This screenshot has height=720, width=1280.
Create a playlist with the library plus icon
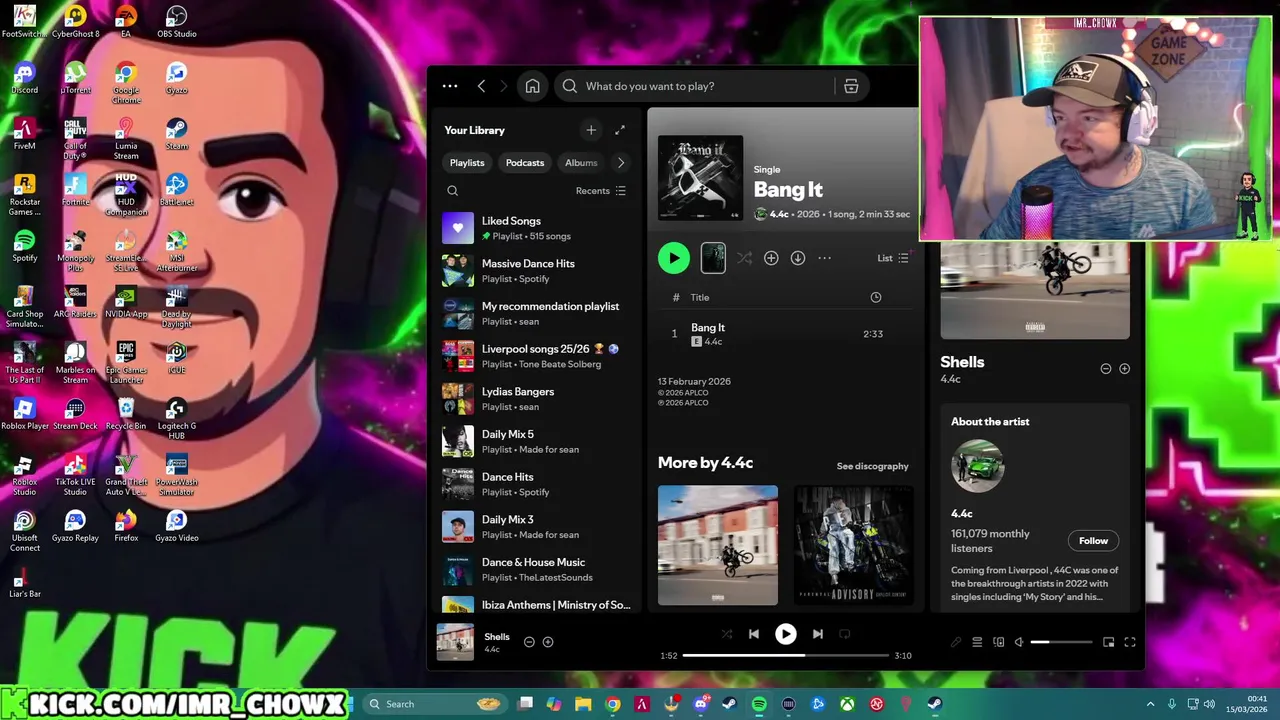(591, 130)
